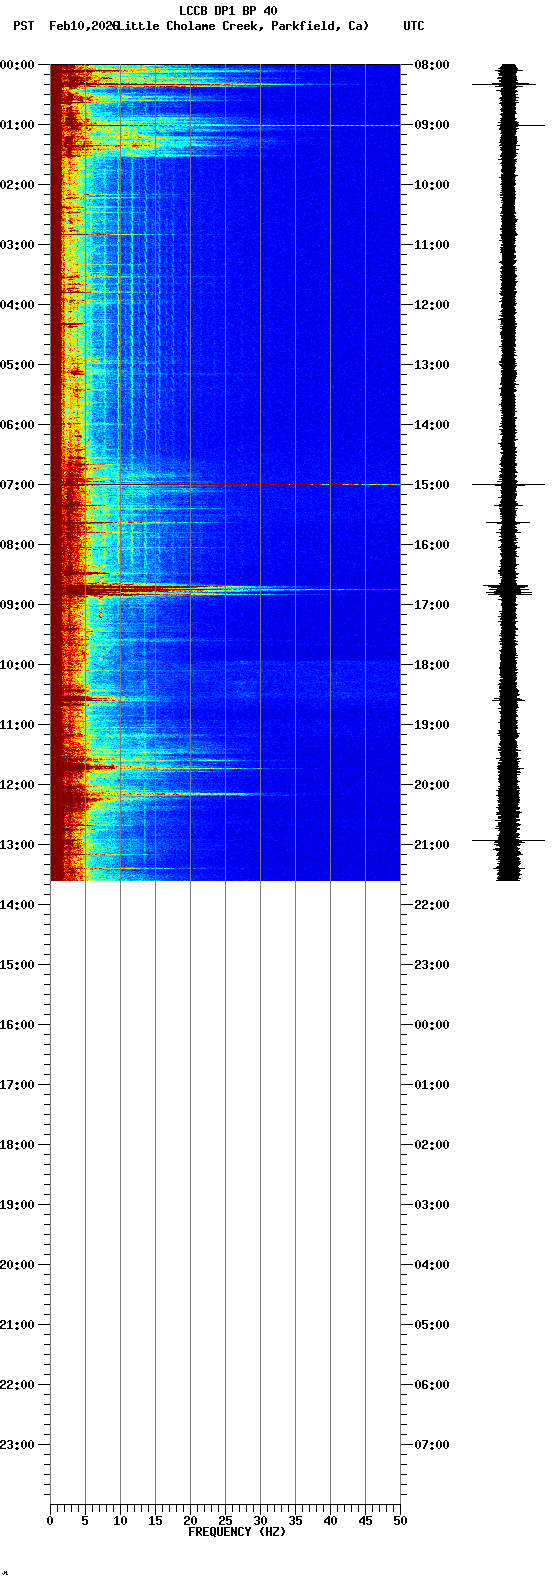
Task: Click the UTC '00:00' time label
Action: [432, 1025]
